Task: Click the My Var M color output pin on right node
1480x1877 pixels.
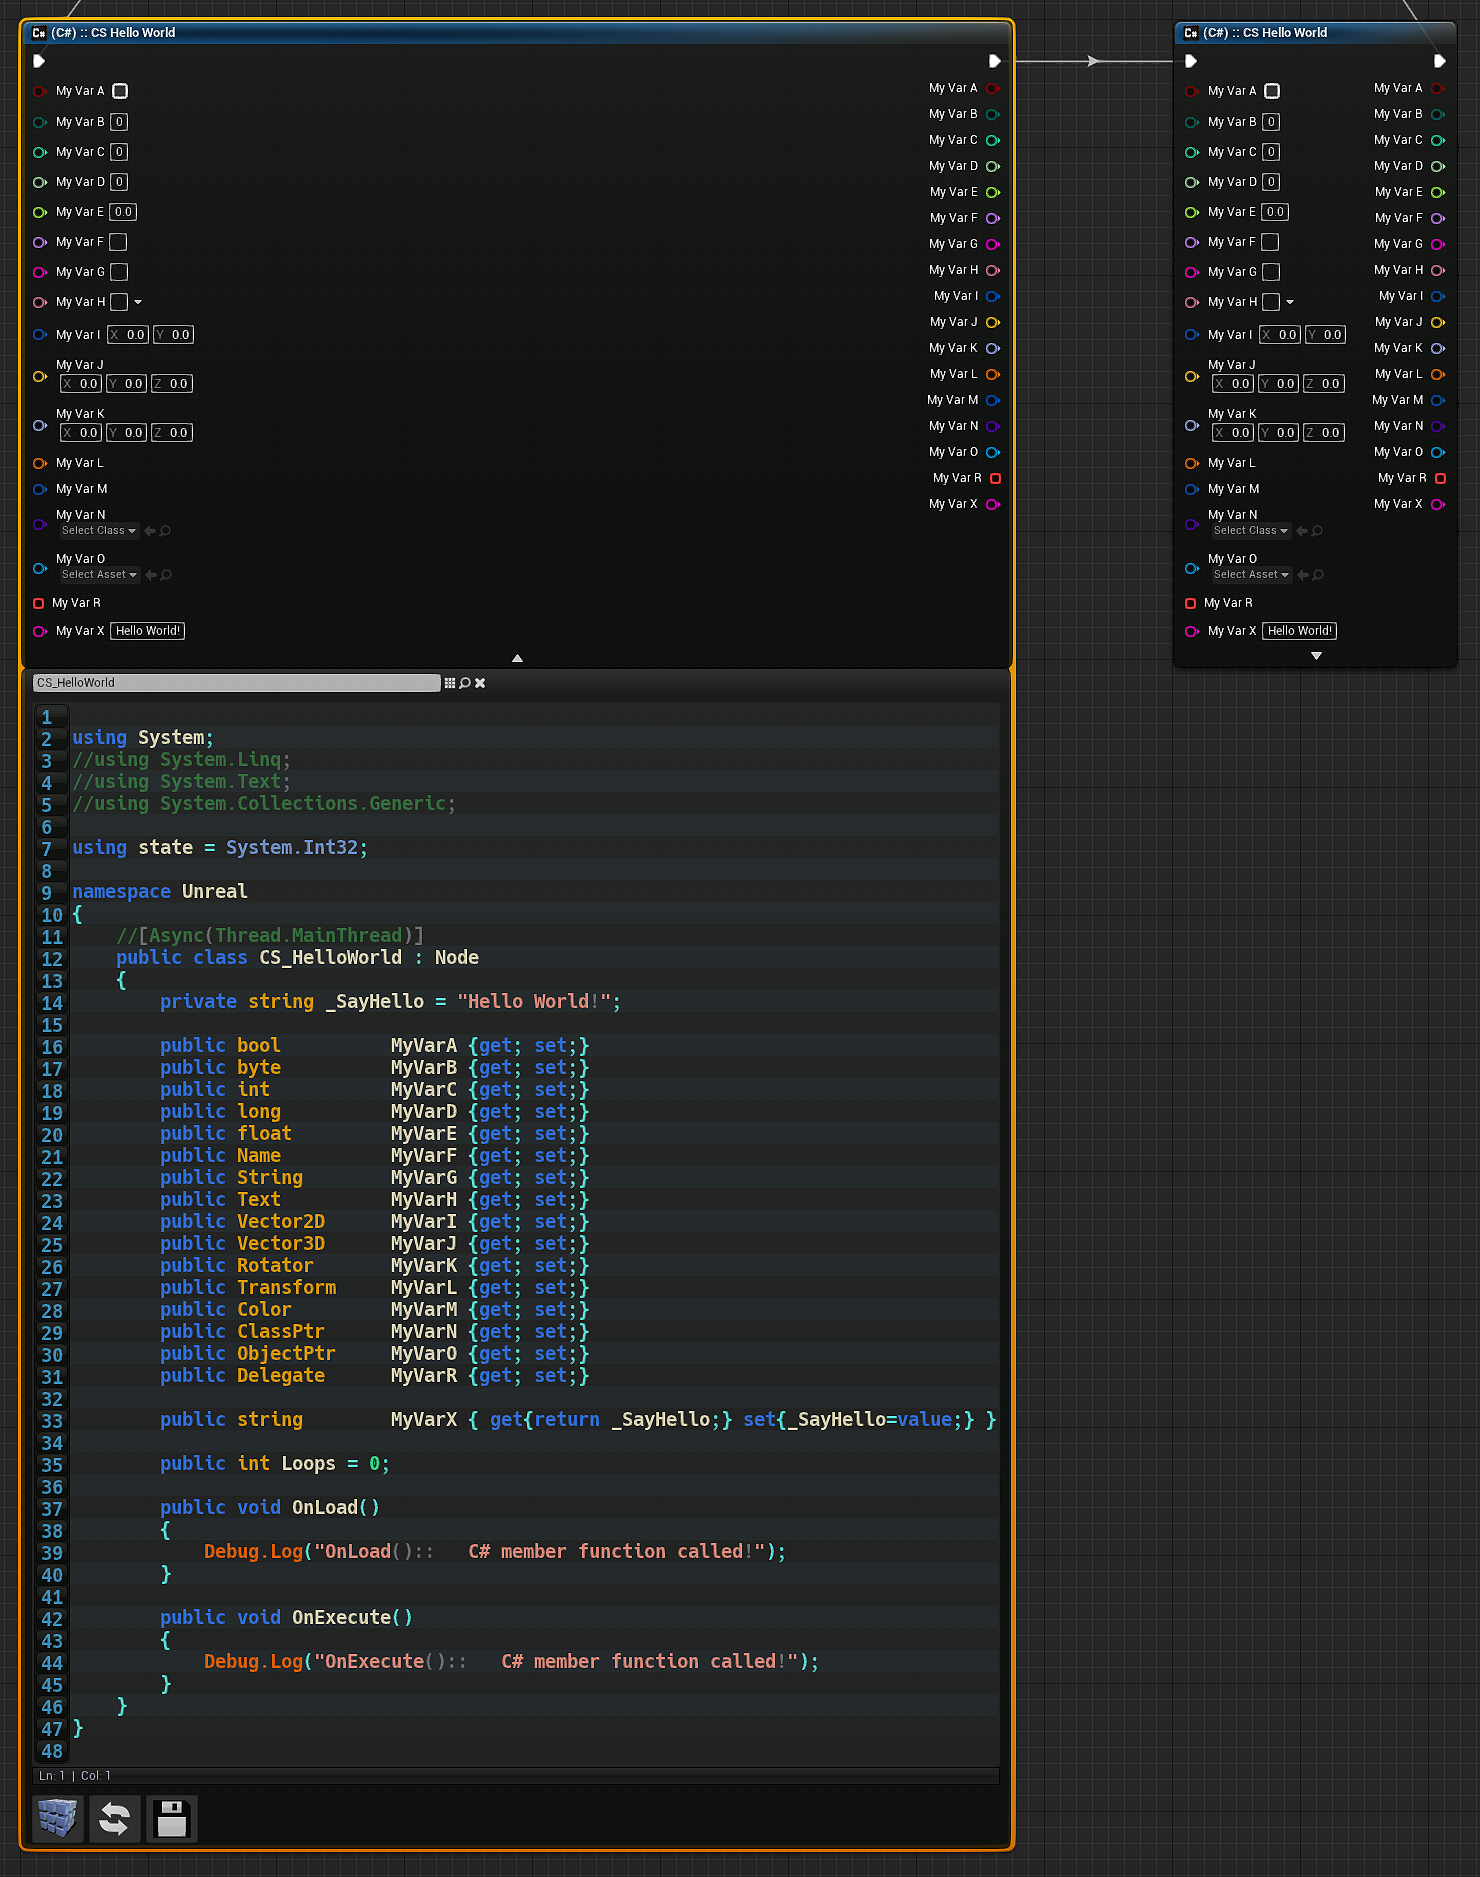Action: 1438,400
